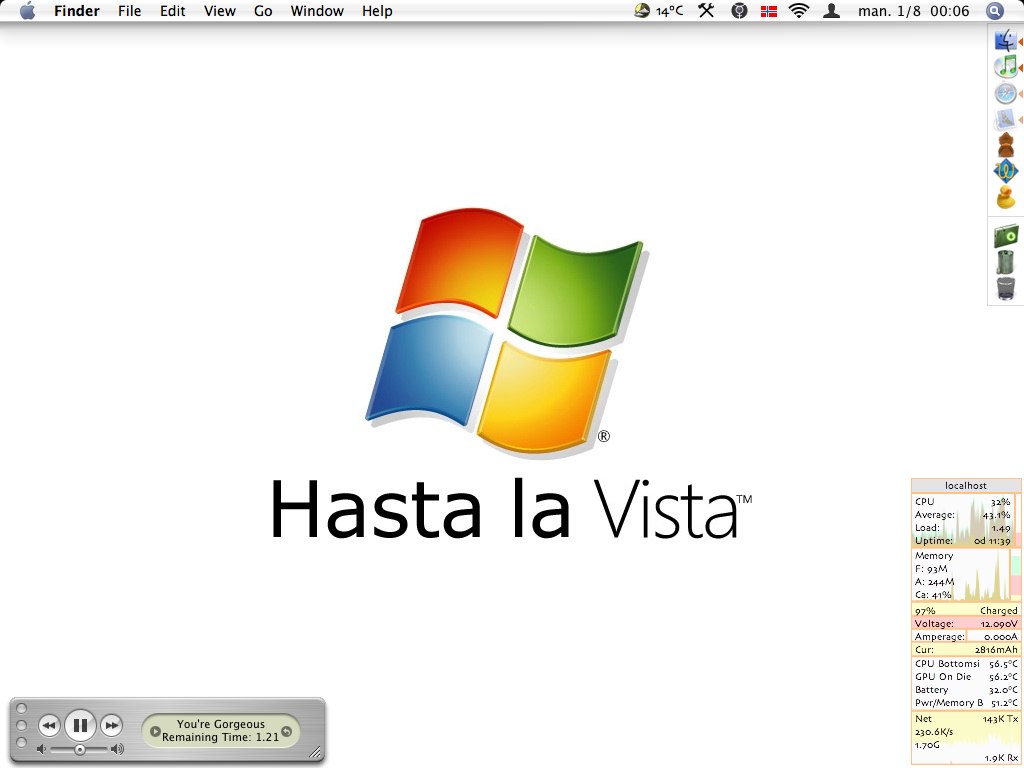Screen dimensions: 1024x768
Task: Click the iTunes mini player resize grip
Action: (315, 752)
